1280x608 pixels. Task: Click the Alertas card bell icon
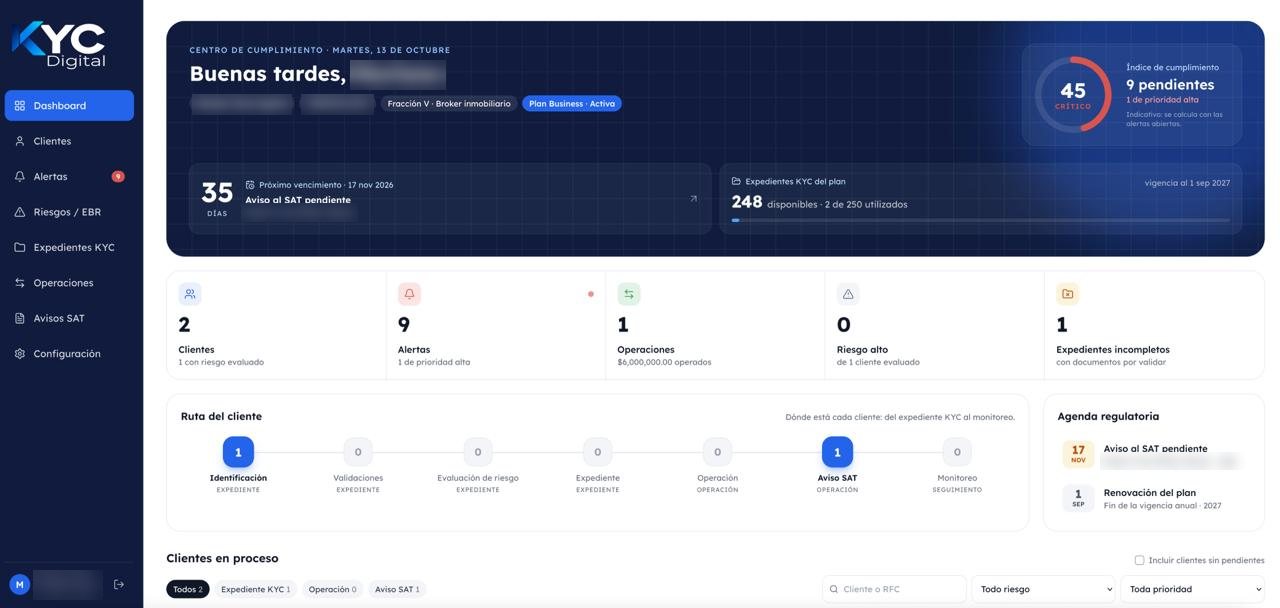[409, 294]
